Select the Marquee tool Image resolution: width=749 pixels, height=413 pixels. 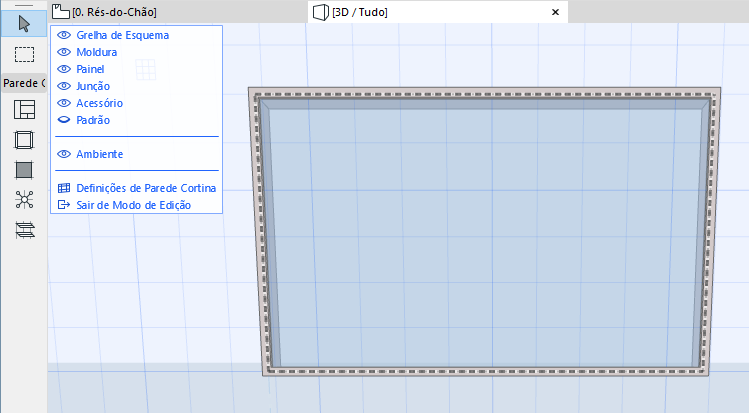tap(24, 54)
